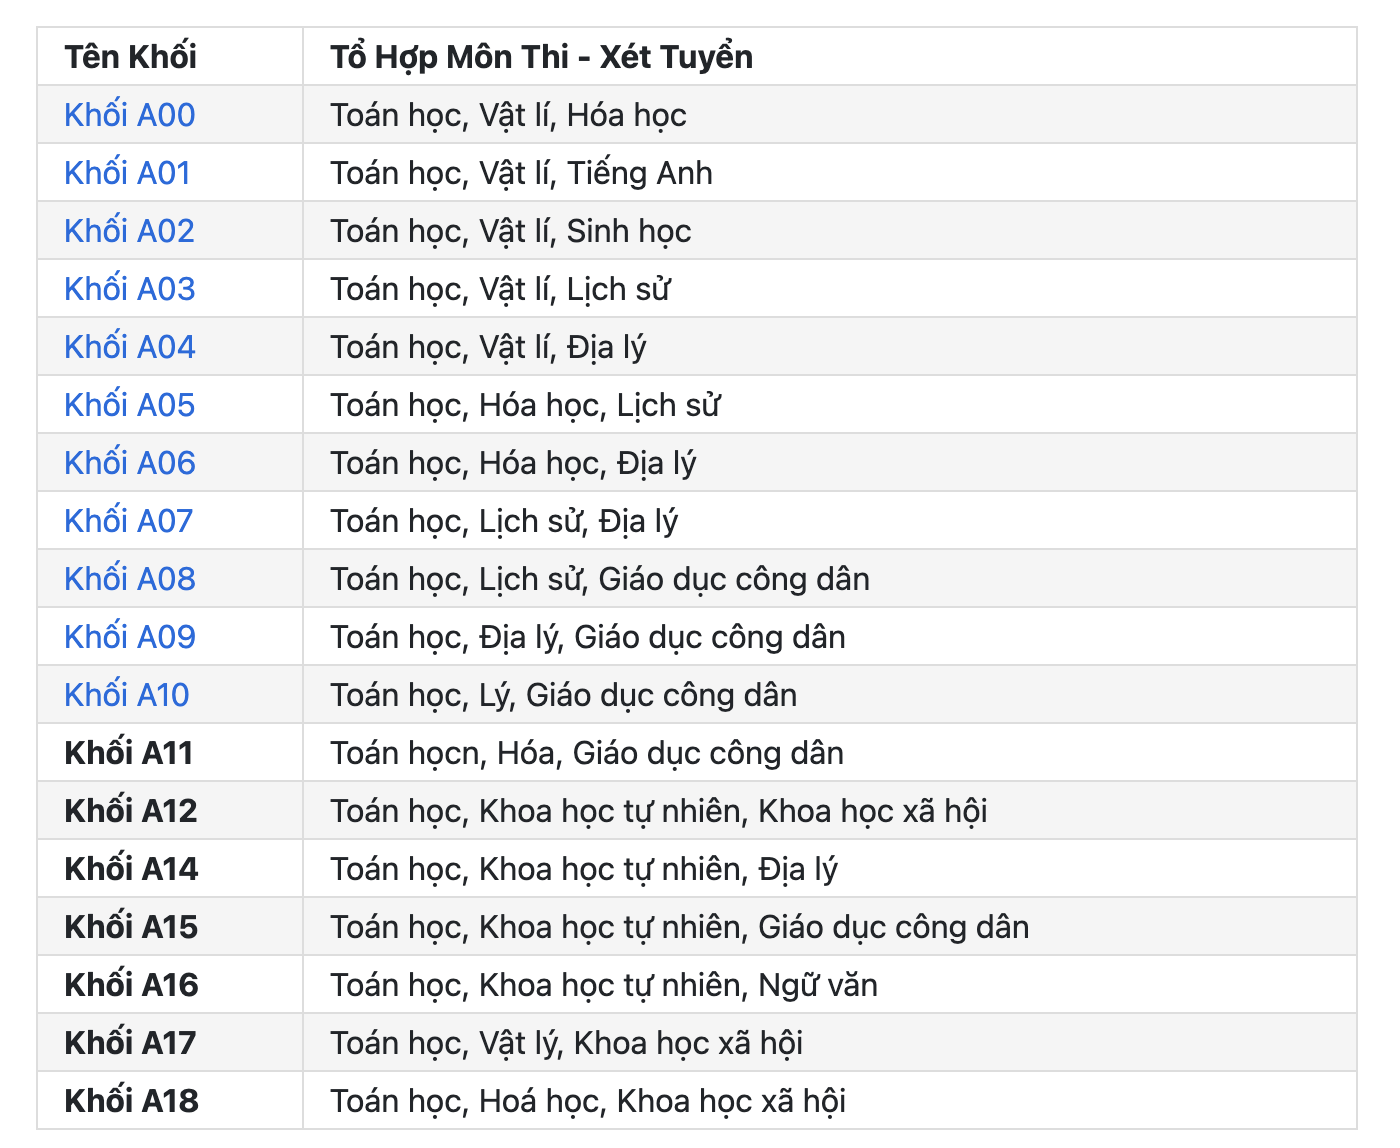Follow the Khối A09 link

point(129,637)
